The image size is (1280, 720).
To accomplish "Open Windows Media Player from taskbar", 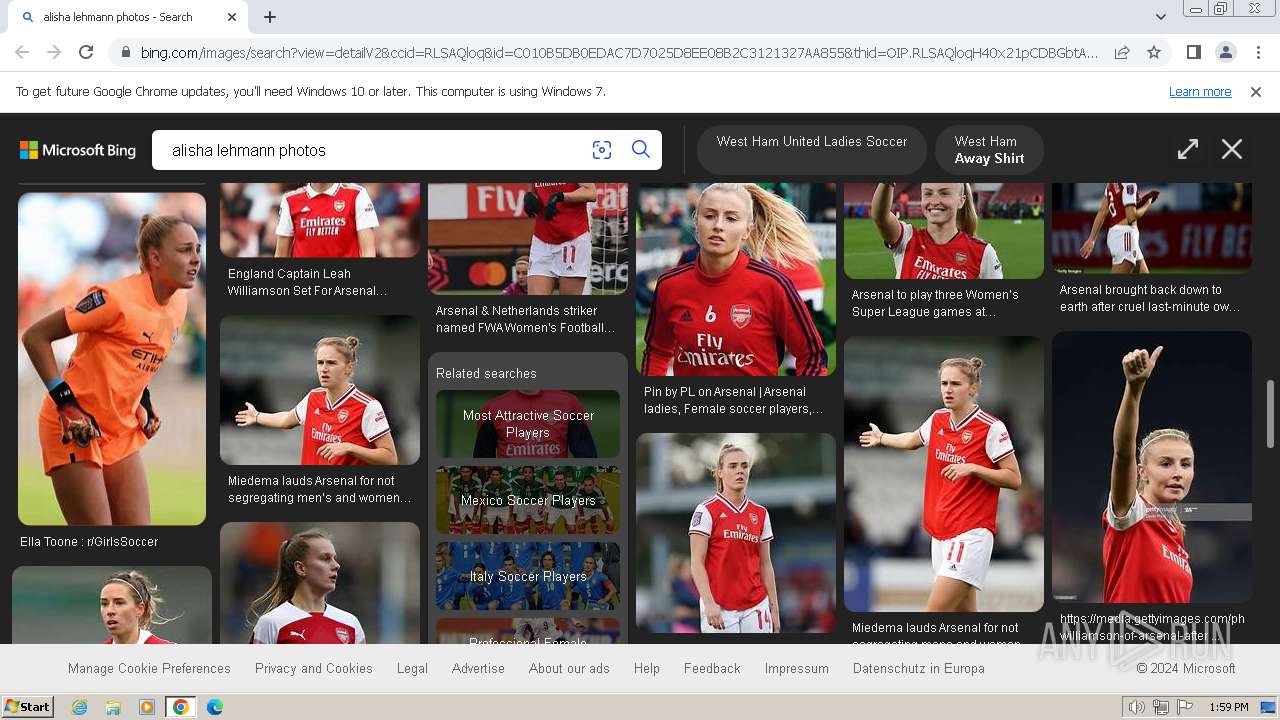I will [147, 707].
